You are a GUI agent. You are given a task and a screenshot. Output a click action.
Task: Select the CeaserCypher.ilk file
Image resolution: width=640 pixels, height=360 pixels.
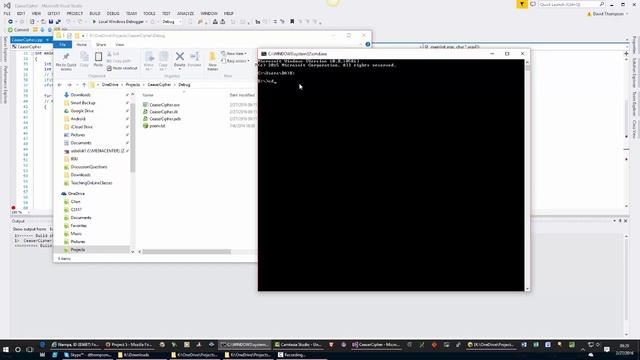coord(163,112)
